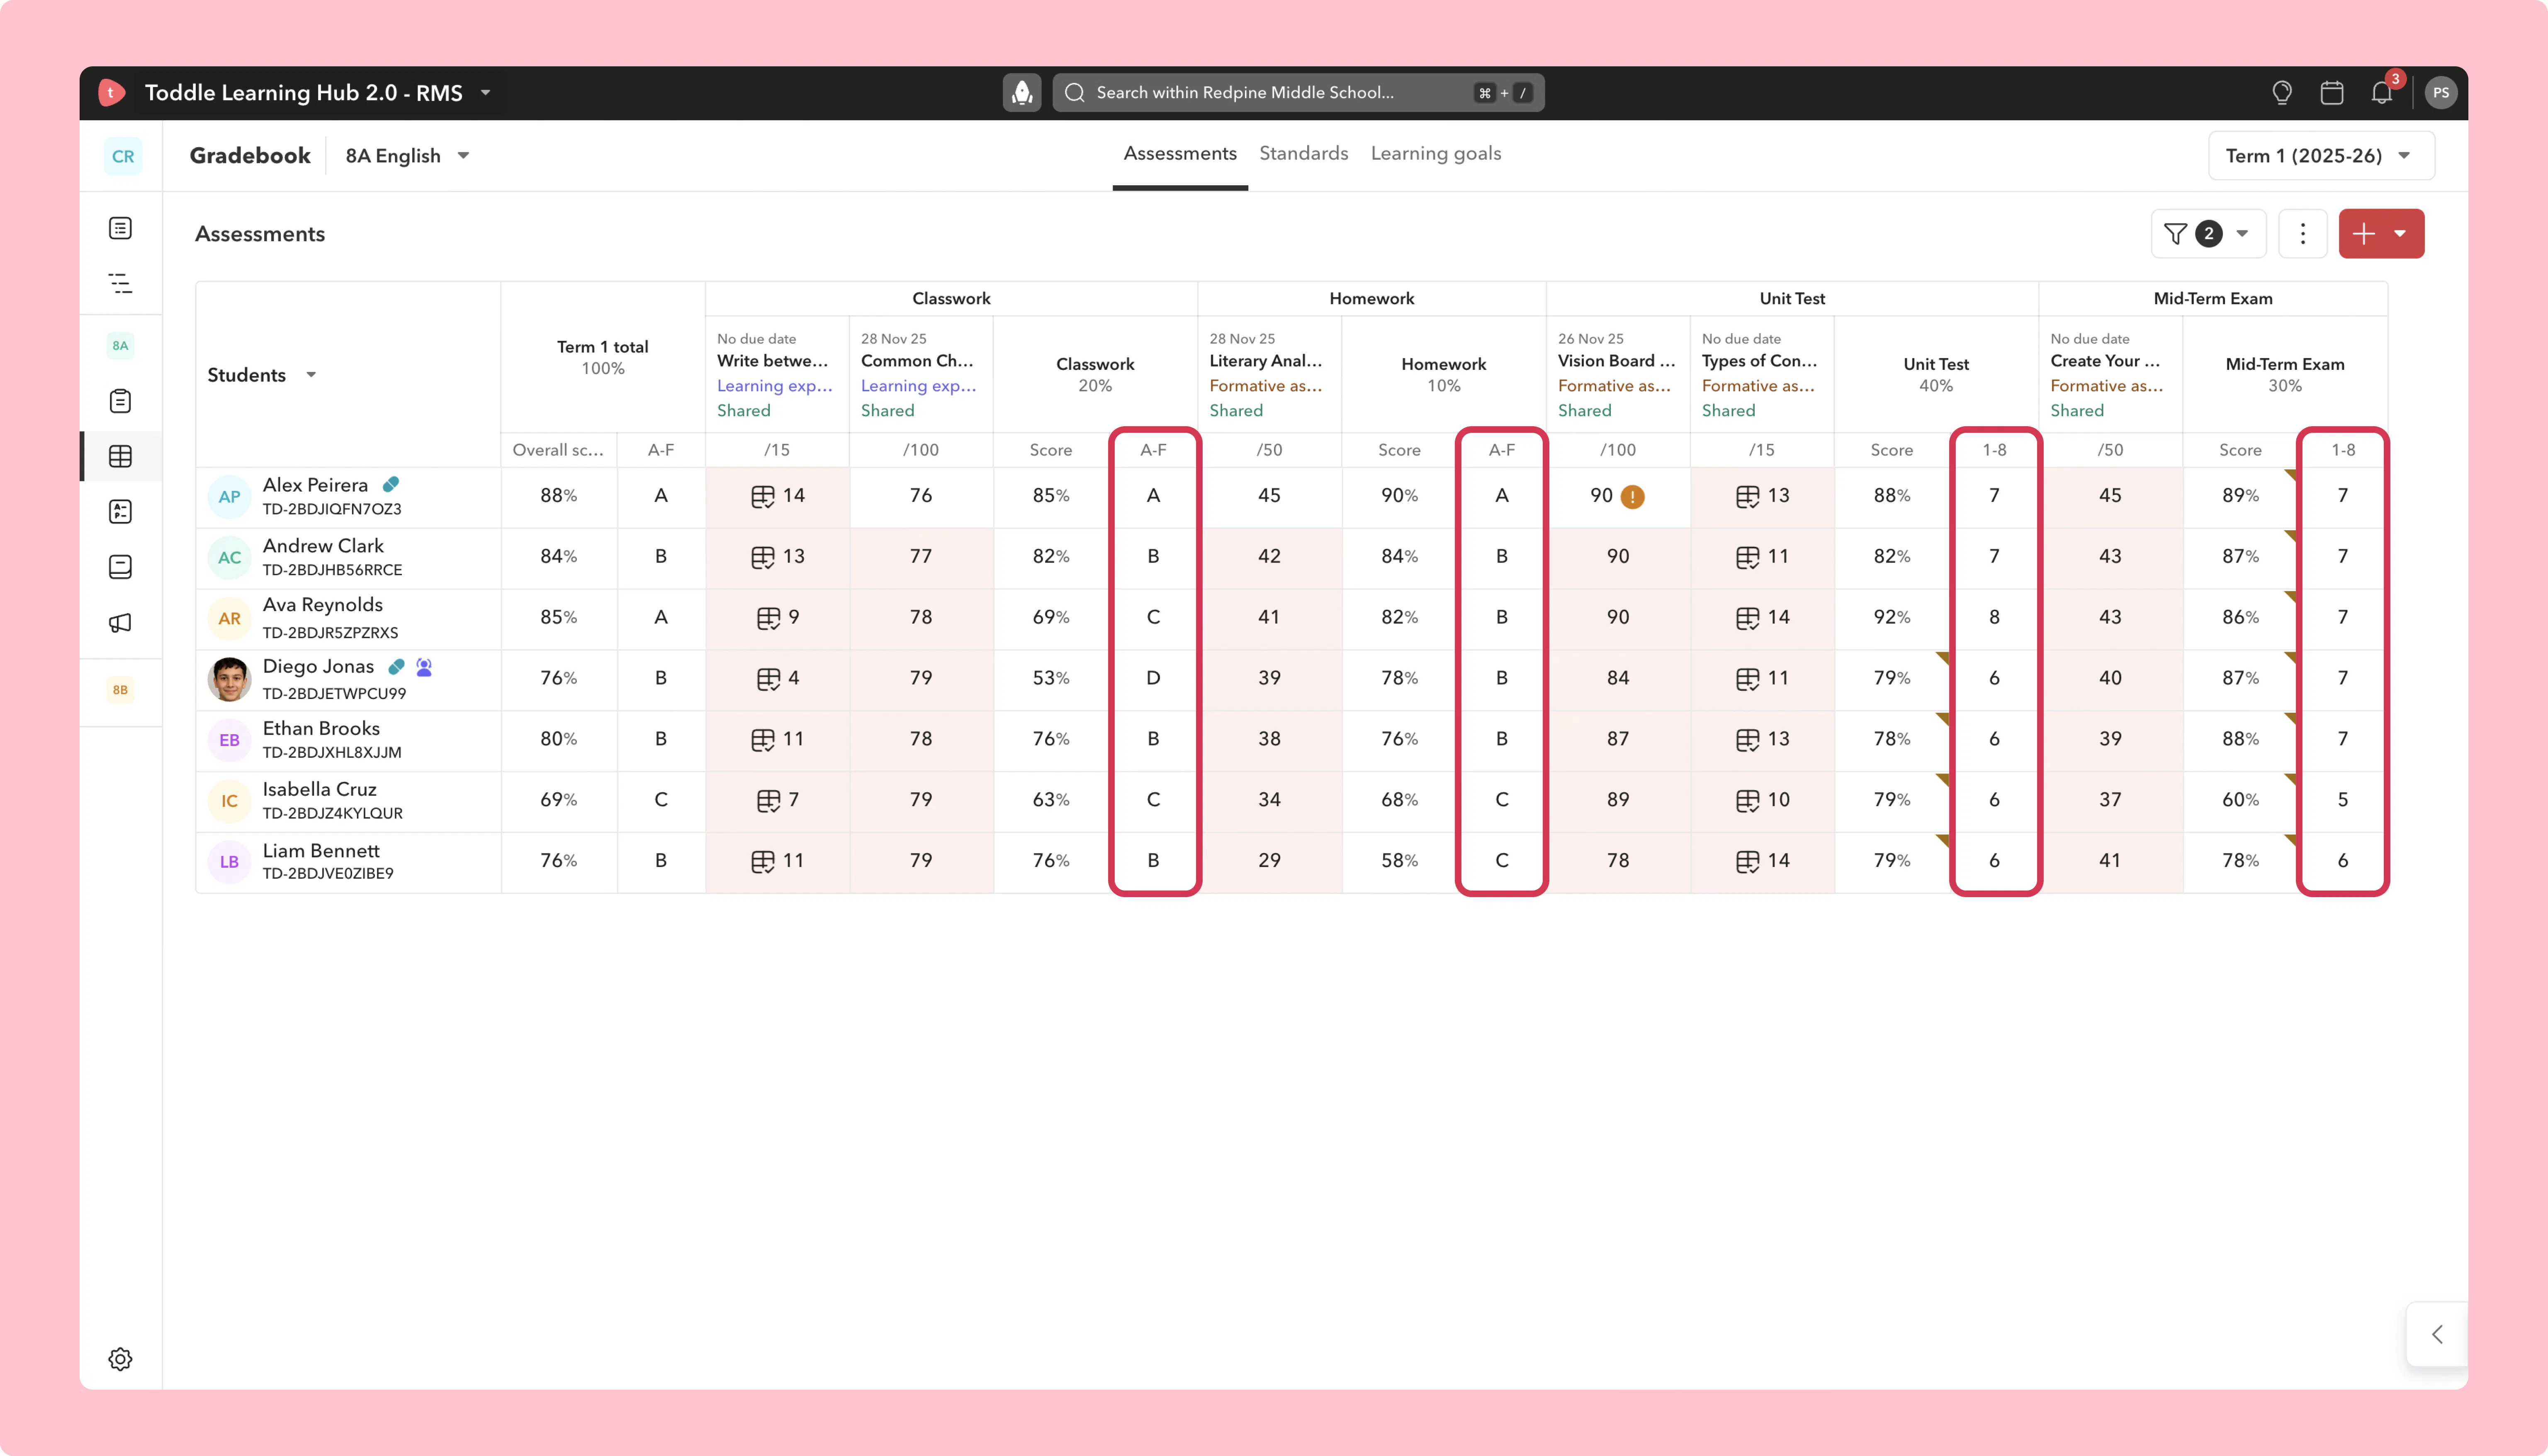Open the checklist report icon in sidebar
Image resolution: width=2548 pixels, height=1456 pixels.
click(x=120, y=512)
